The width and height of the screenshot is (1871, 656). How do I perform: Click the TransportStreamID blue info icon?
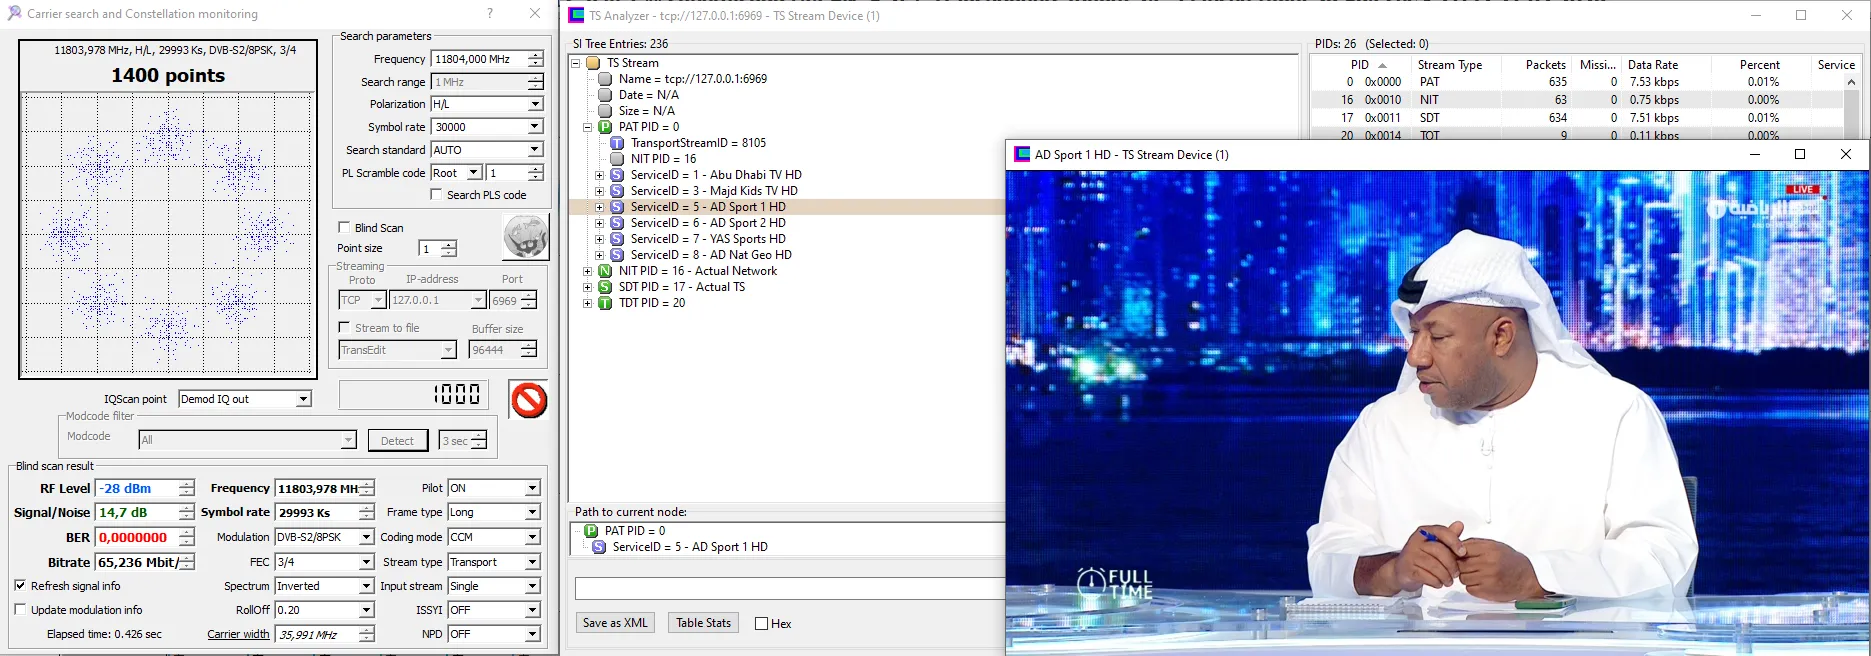click(617, 143)
